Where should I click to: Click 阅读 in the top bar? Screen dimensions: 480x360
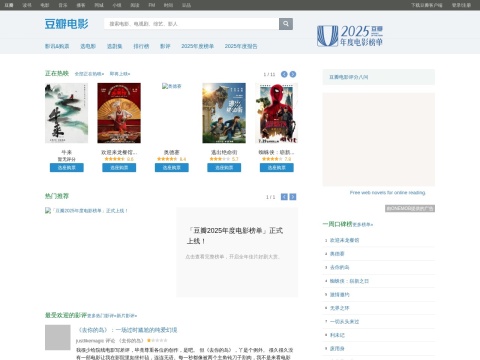[x=135, y=5]
